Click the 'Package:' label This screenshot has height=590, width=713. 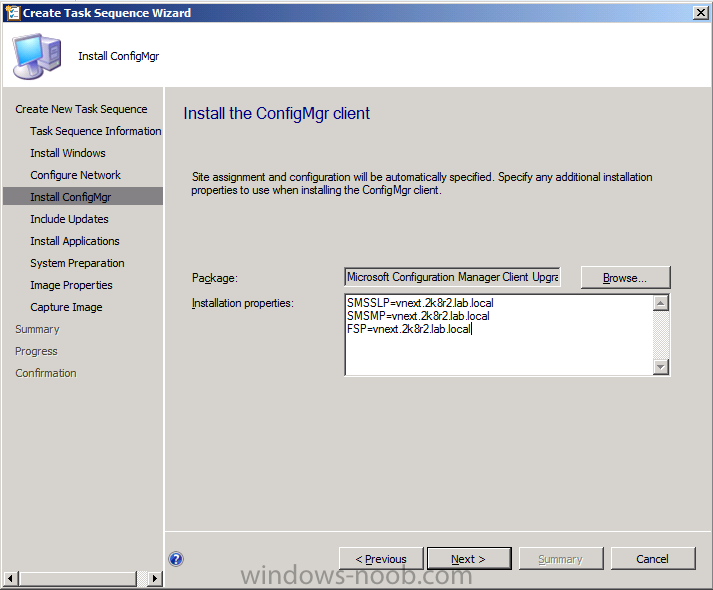(x=215, y=278)
